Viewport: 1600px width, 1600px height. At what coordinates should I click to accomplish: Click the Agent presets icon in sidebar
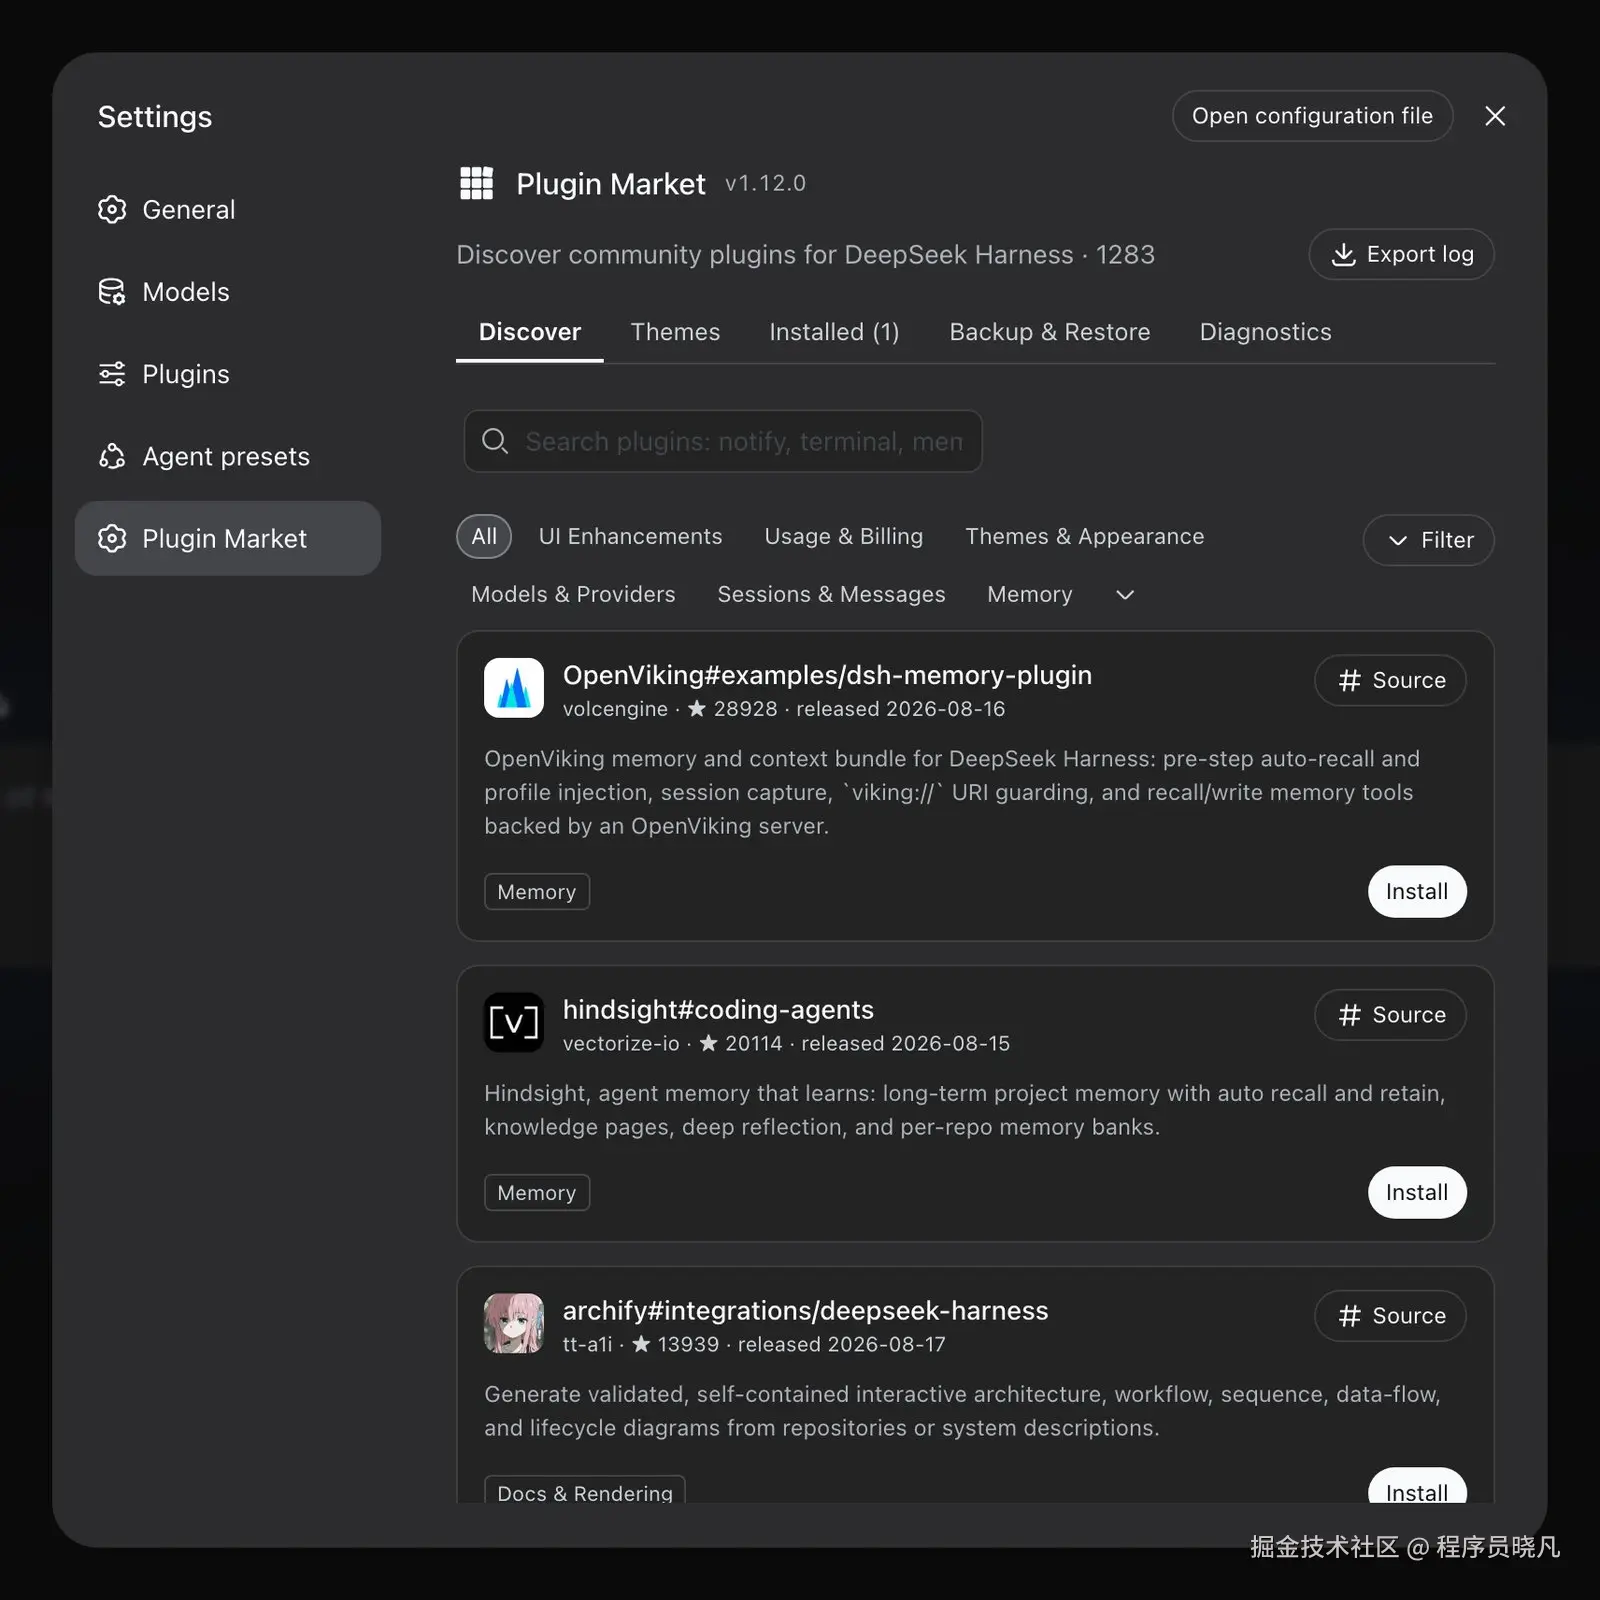pyautogui.click(x=112, y=456)
